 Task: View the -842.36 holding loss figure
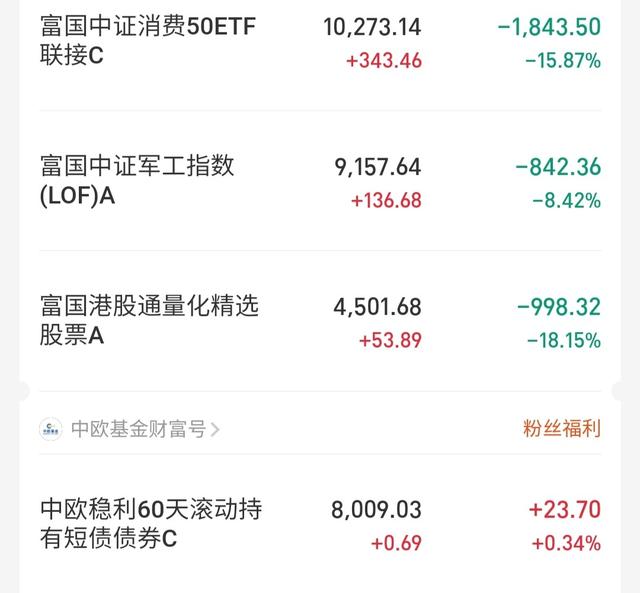tap(558, 167)
